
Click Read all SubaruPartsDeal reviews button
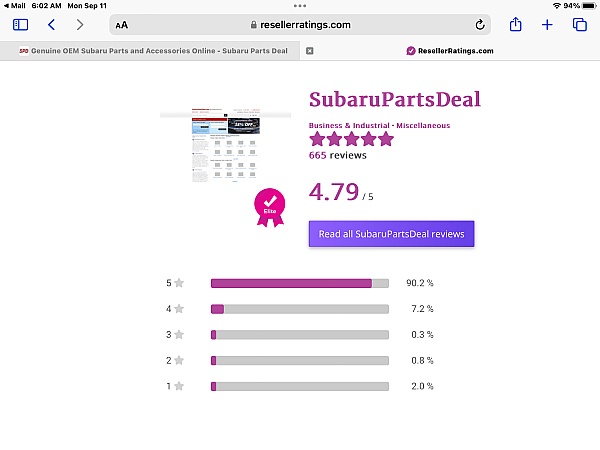[x=391, y=234]
